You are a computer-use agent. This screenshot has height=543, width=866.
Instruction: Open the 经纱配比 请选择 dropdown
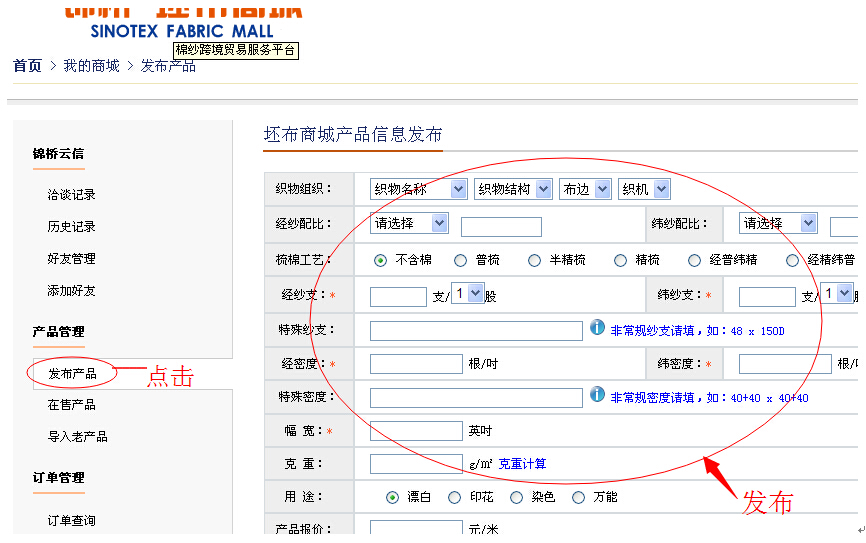tap(410, 223)
